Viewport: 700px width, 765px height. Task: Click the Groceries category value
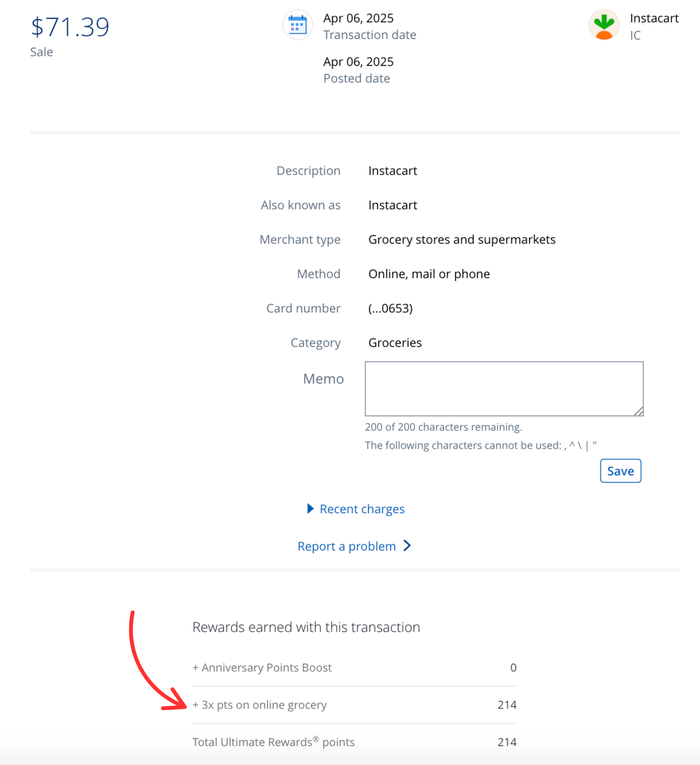[395, 342]
